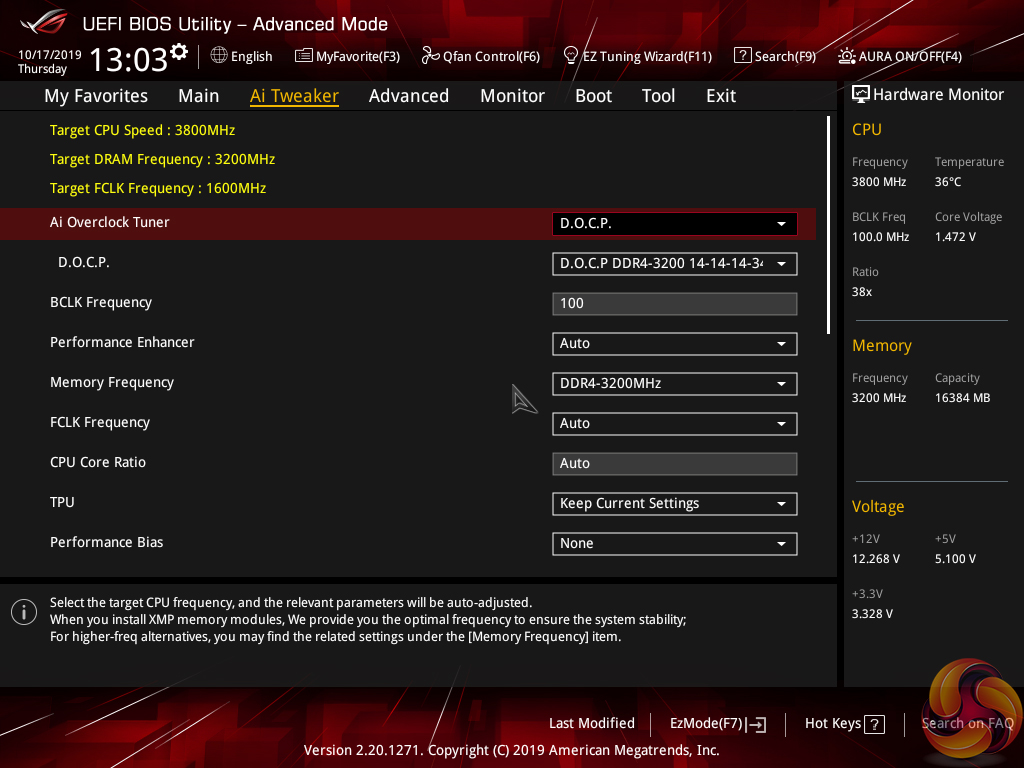
Task: Open the Performance Enhancer dropdown
Action: tap(675, 344)
